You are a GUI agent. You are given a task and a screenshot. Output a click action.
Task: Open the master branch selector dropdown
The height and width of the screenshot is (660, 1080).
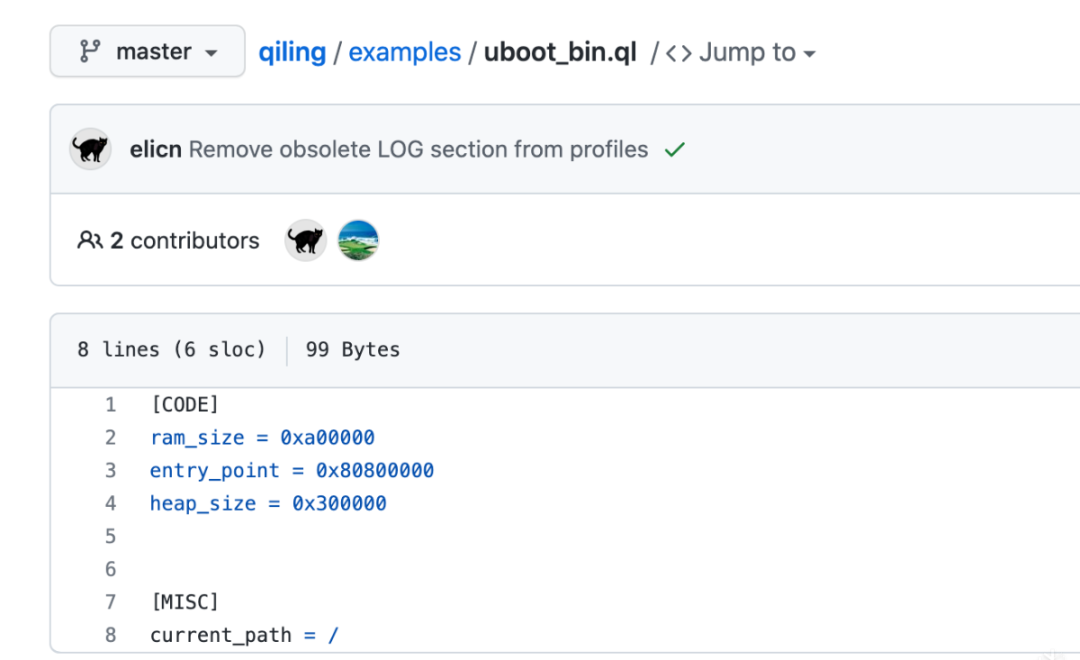tap(147, 52)
